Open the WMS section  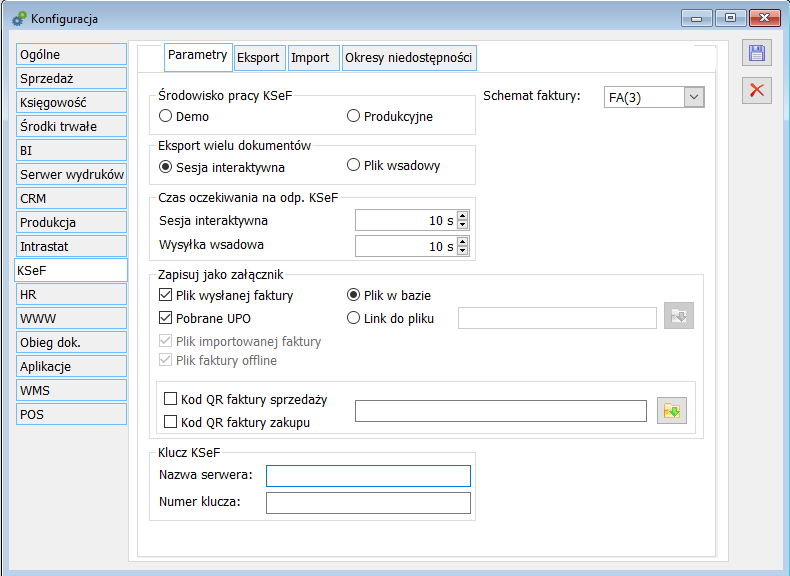pos(71,391)
